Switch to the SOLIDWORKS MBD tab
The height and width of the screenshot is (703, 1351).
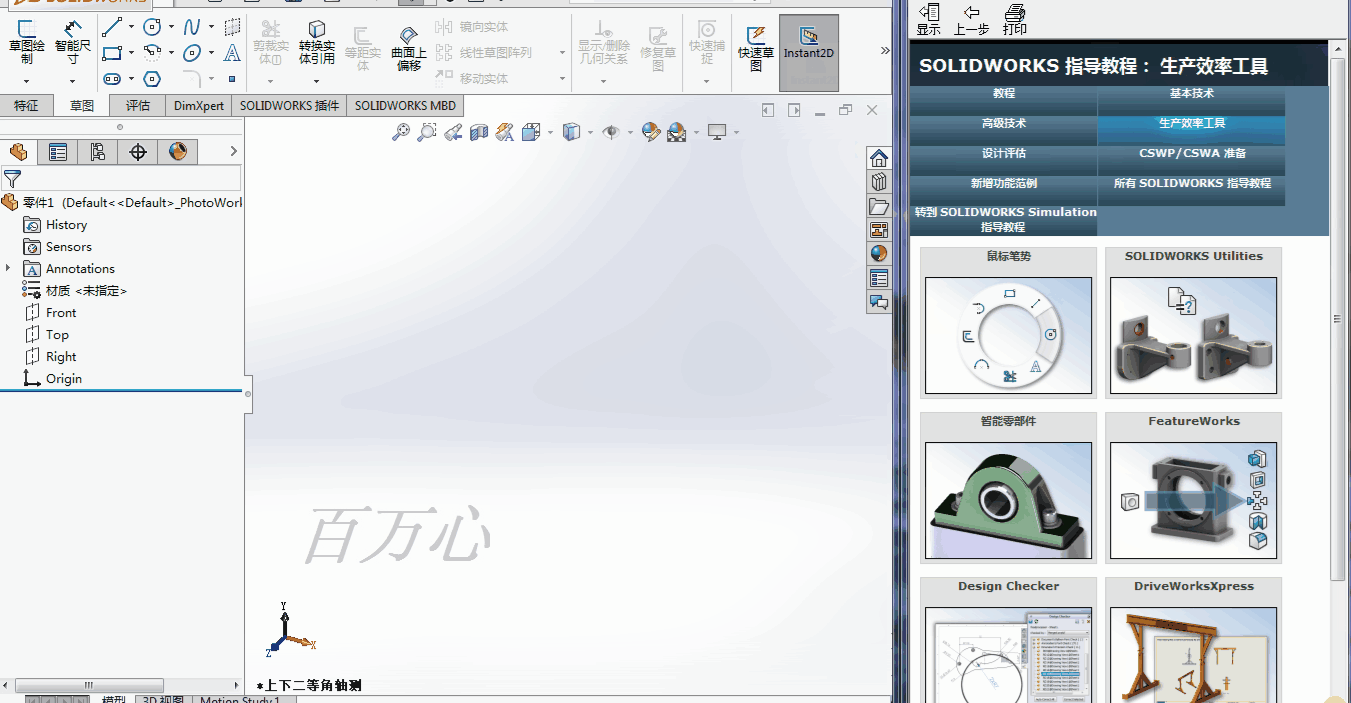(x=405, y=105)
